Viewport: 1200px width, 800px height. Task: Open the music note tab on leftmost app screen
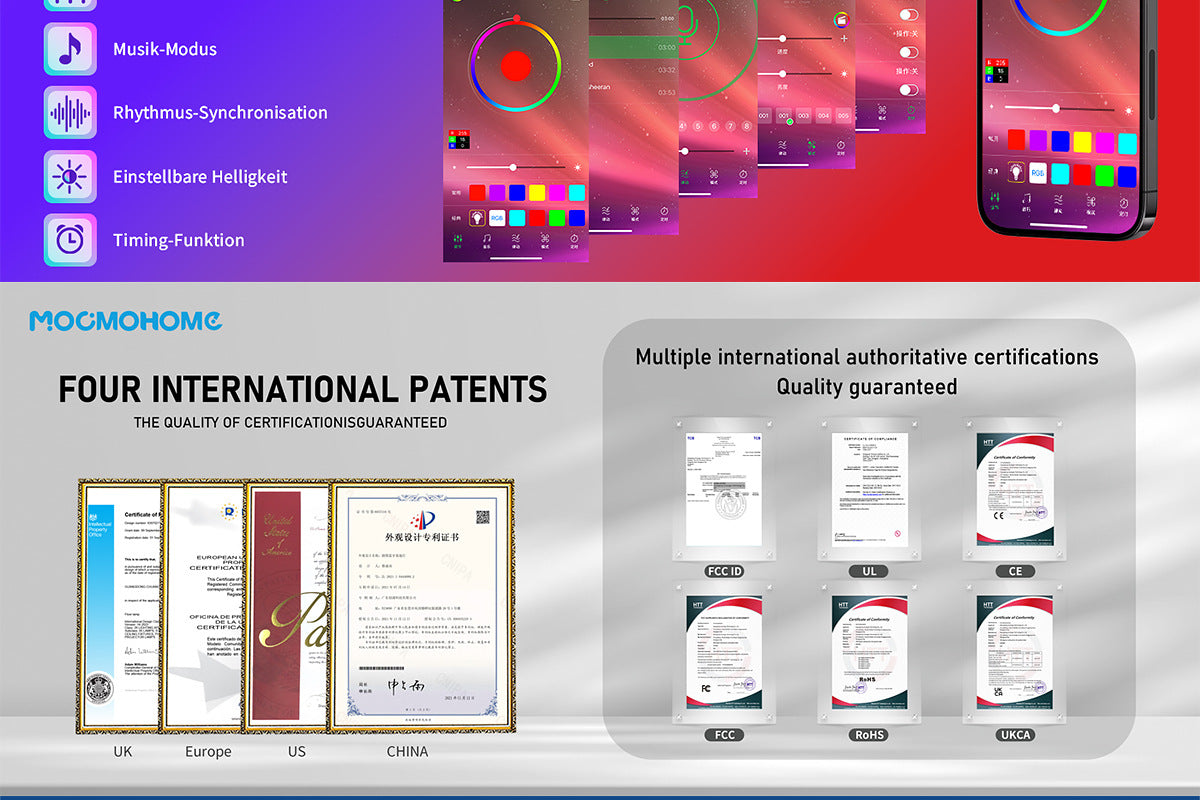(x=486, y=240)
